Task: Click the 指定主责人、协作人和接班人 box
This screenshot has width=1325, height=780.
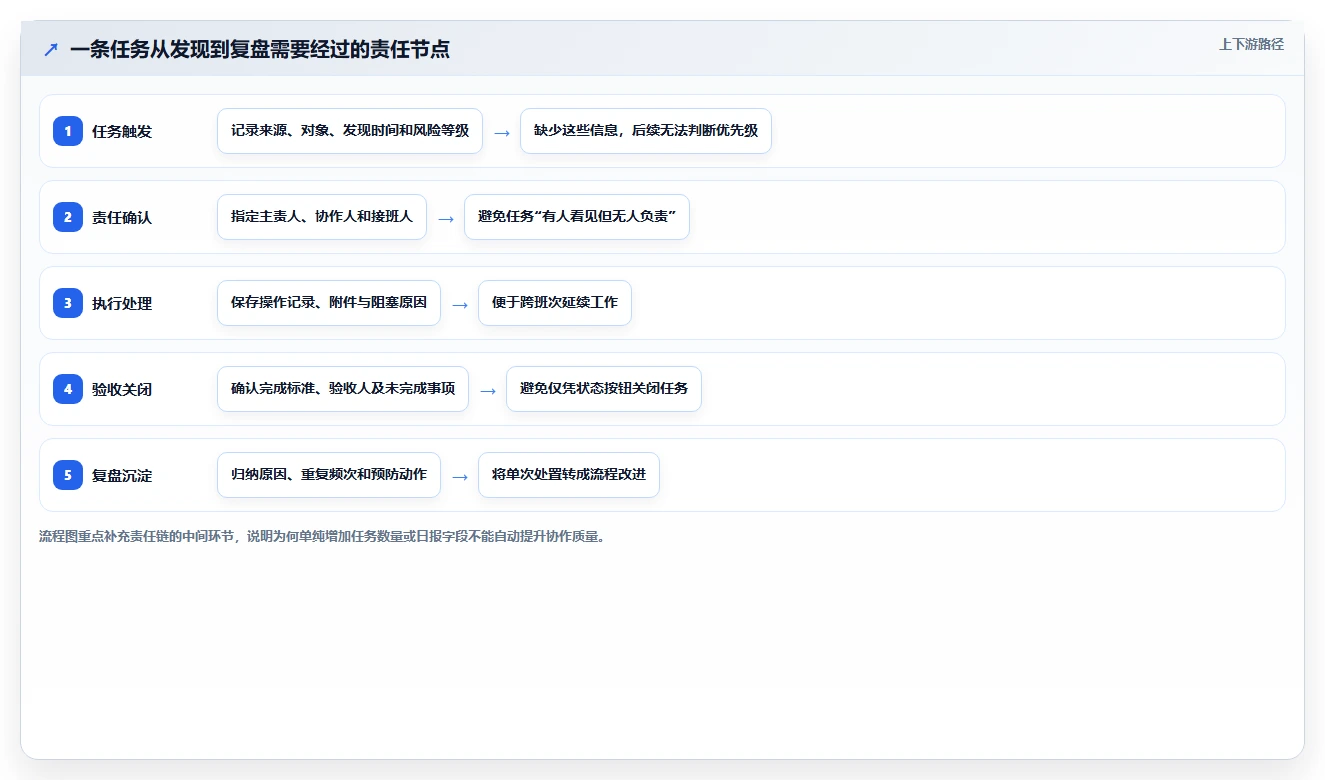Action: pyautogui.click(x=322, y=217)
